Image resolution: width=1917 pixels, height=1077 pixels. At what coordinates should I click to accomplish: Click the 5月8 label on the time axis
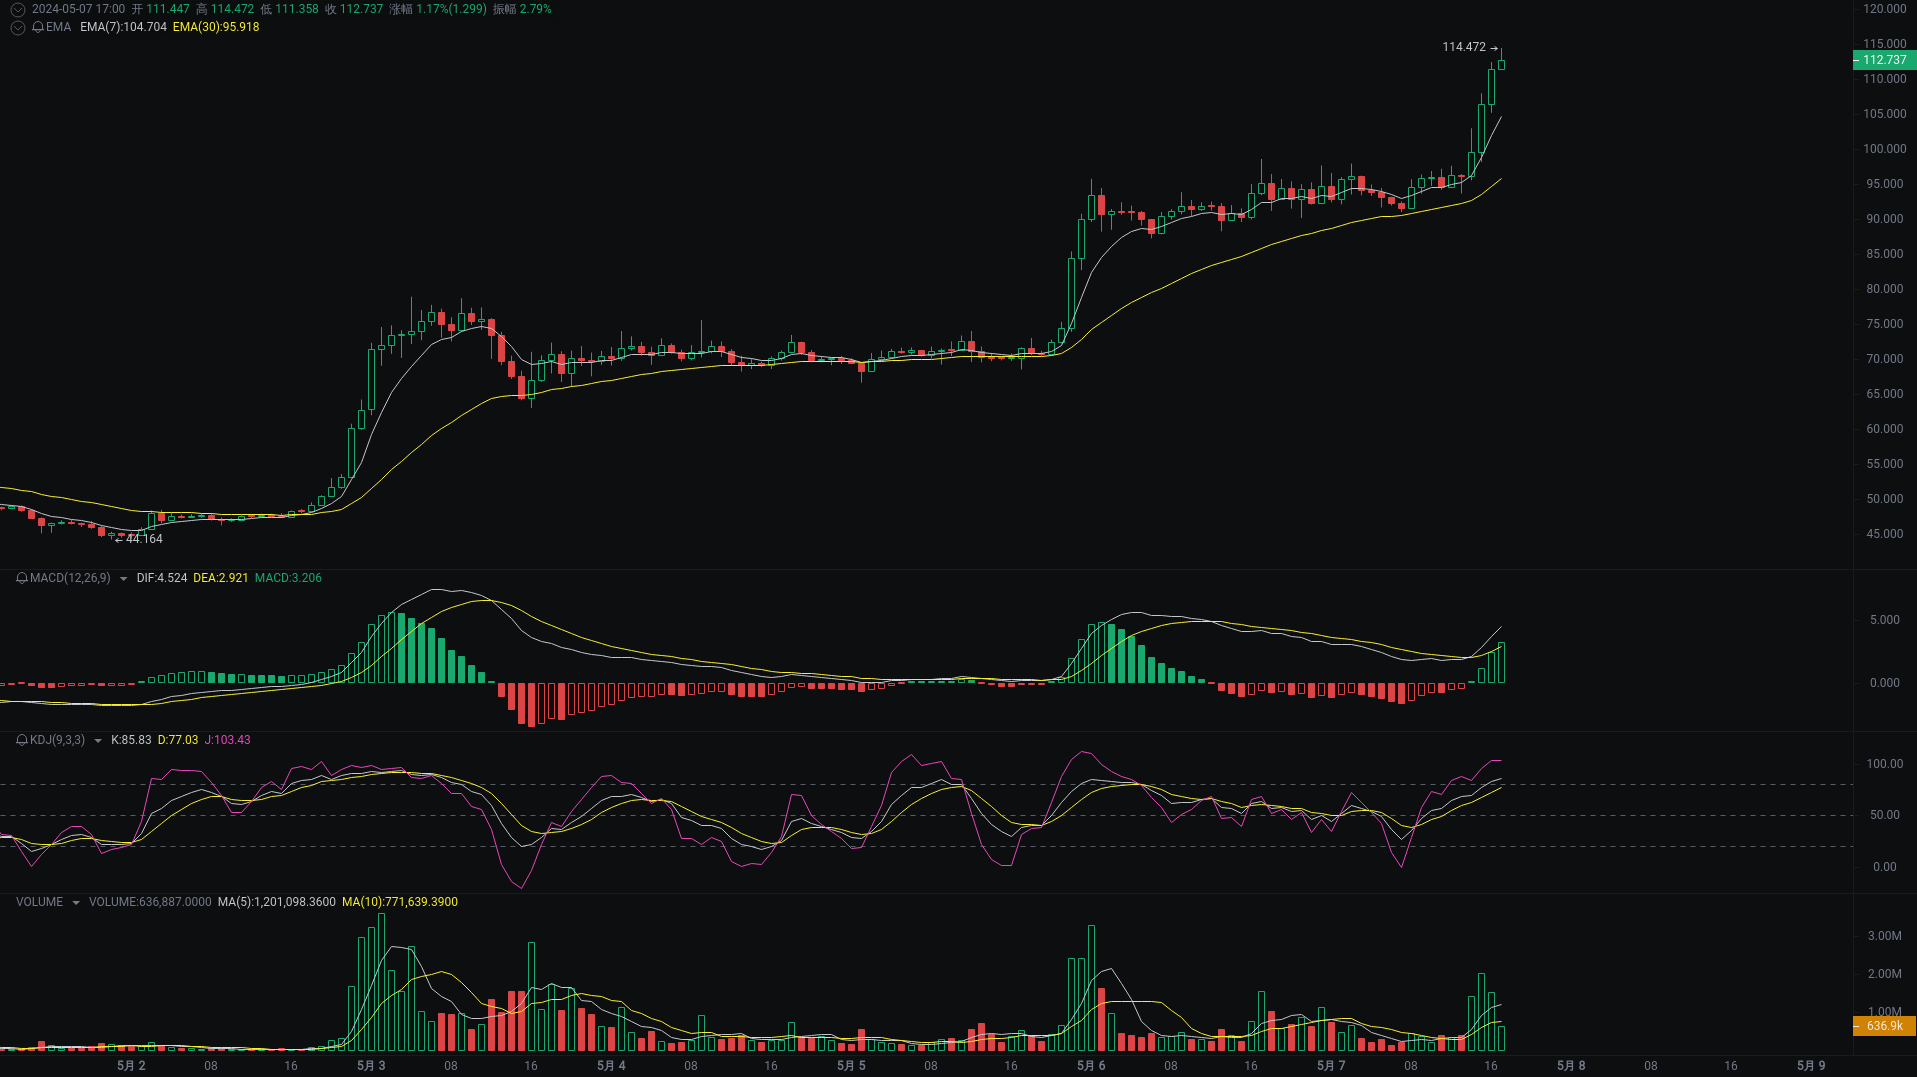click(x=1570, y=1065)
